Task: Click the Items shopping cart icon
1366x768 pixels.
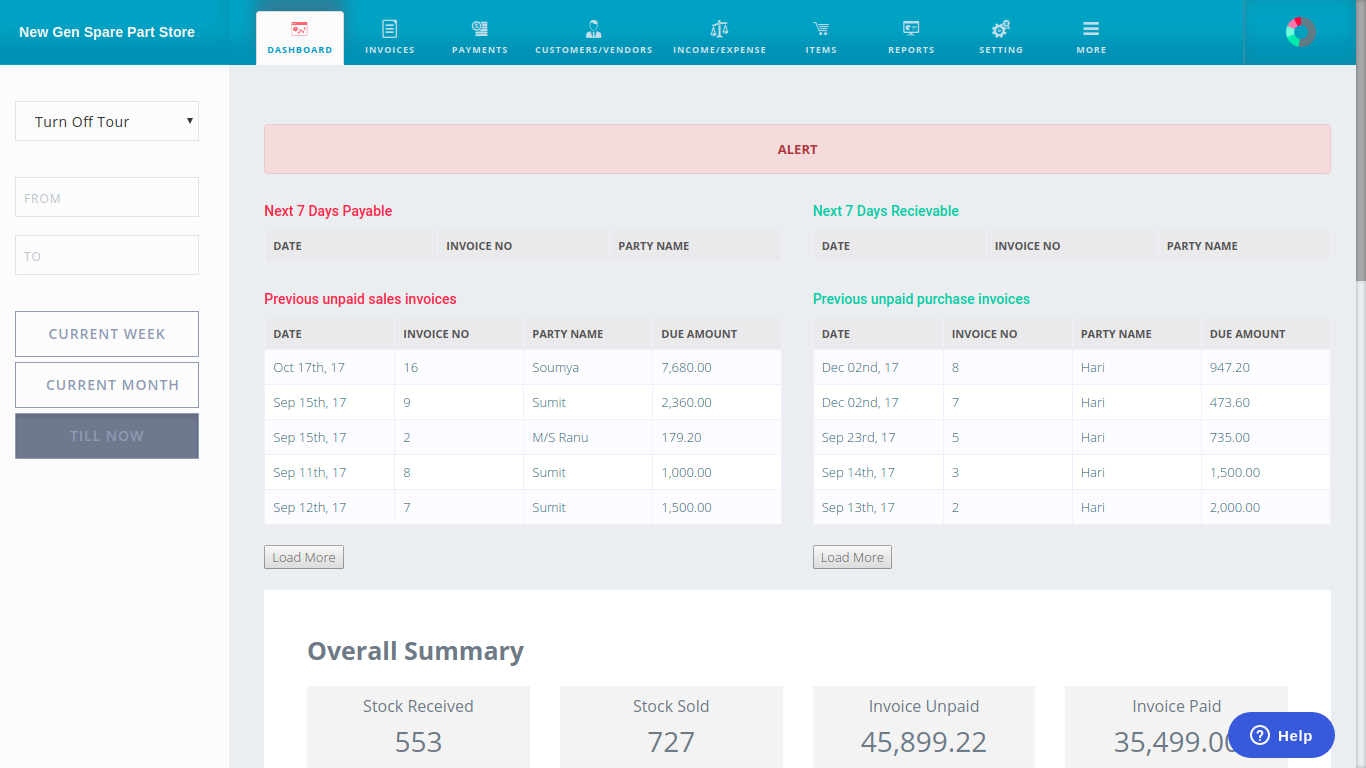Action: pos(821,29)
